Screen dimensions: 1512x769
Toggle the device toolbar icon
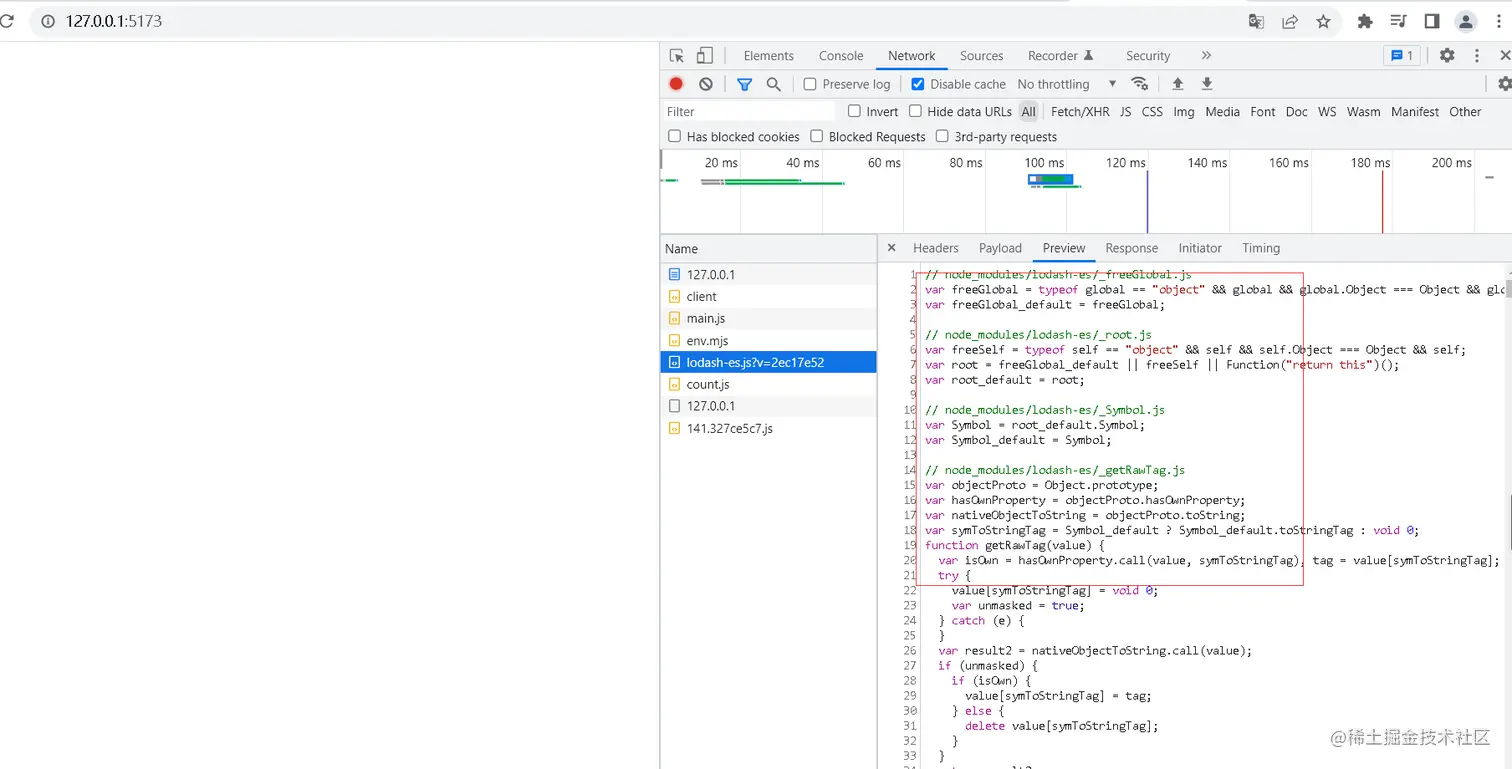705,56
